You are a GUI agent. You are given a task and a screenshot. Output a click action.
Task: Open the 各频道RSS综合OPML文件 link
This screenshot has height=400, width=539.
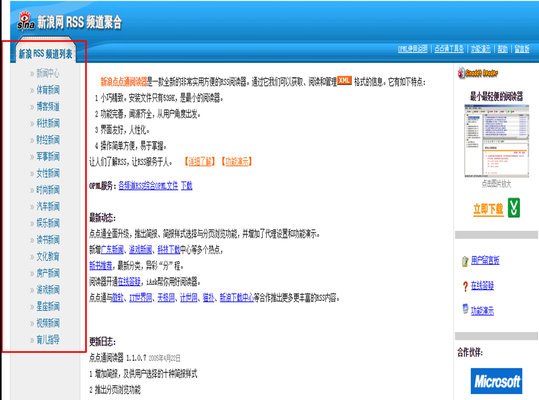click(148, 186)
